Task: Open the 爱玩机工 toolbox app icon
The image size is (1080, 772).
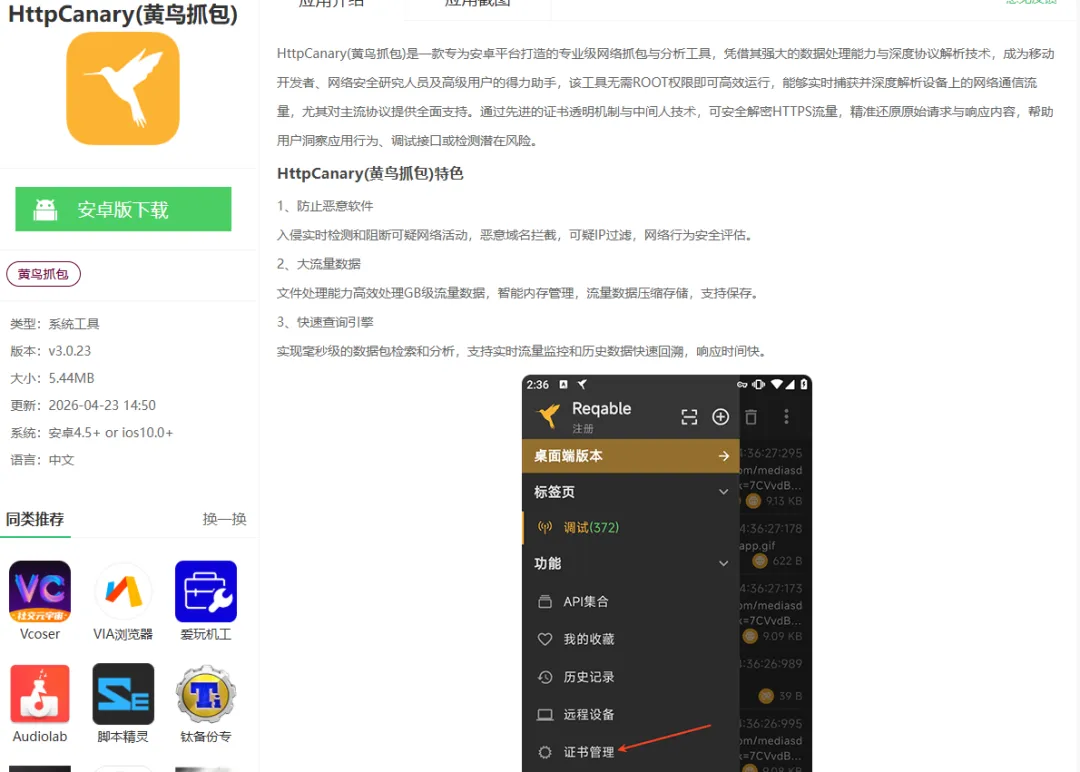Action: click(206, 592)
